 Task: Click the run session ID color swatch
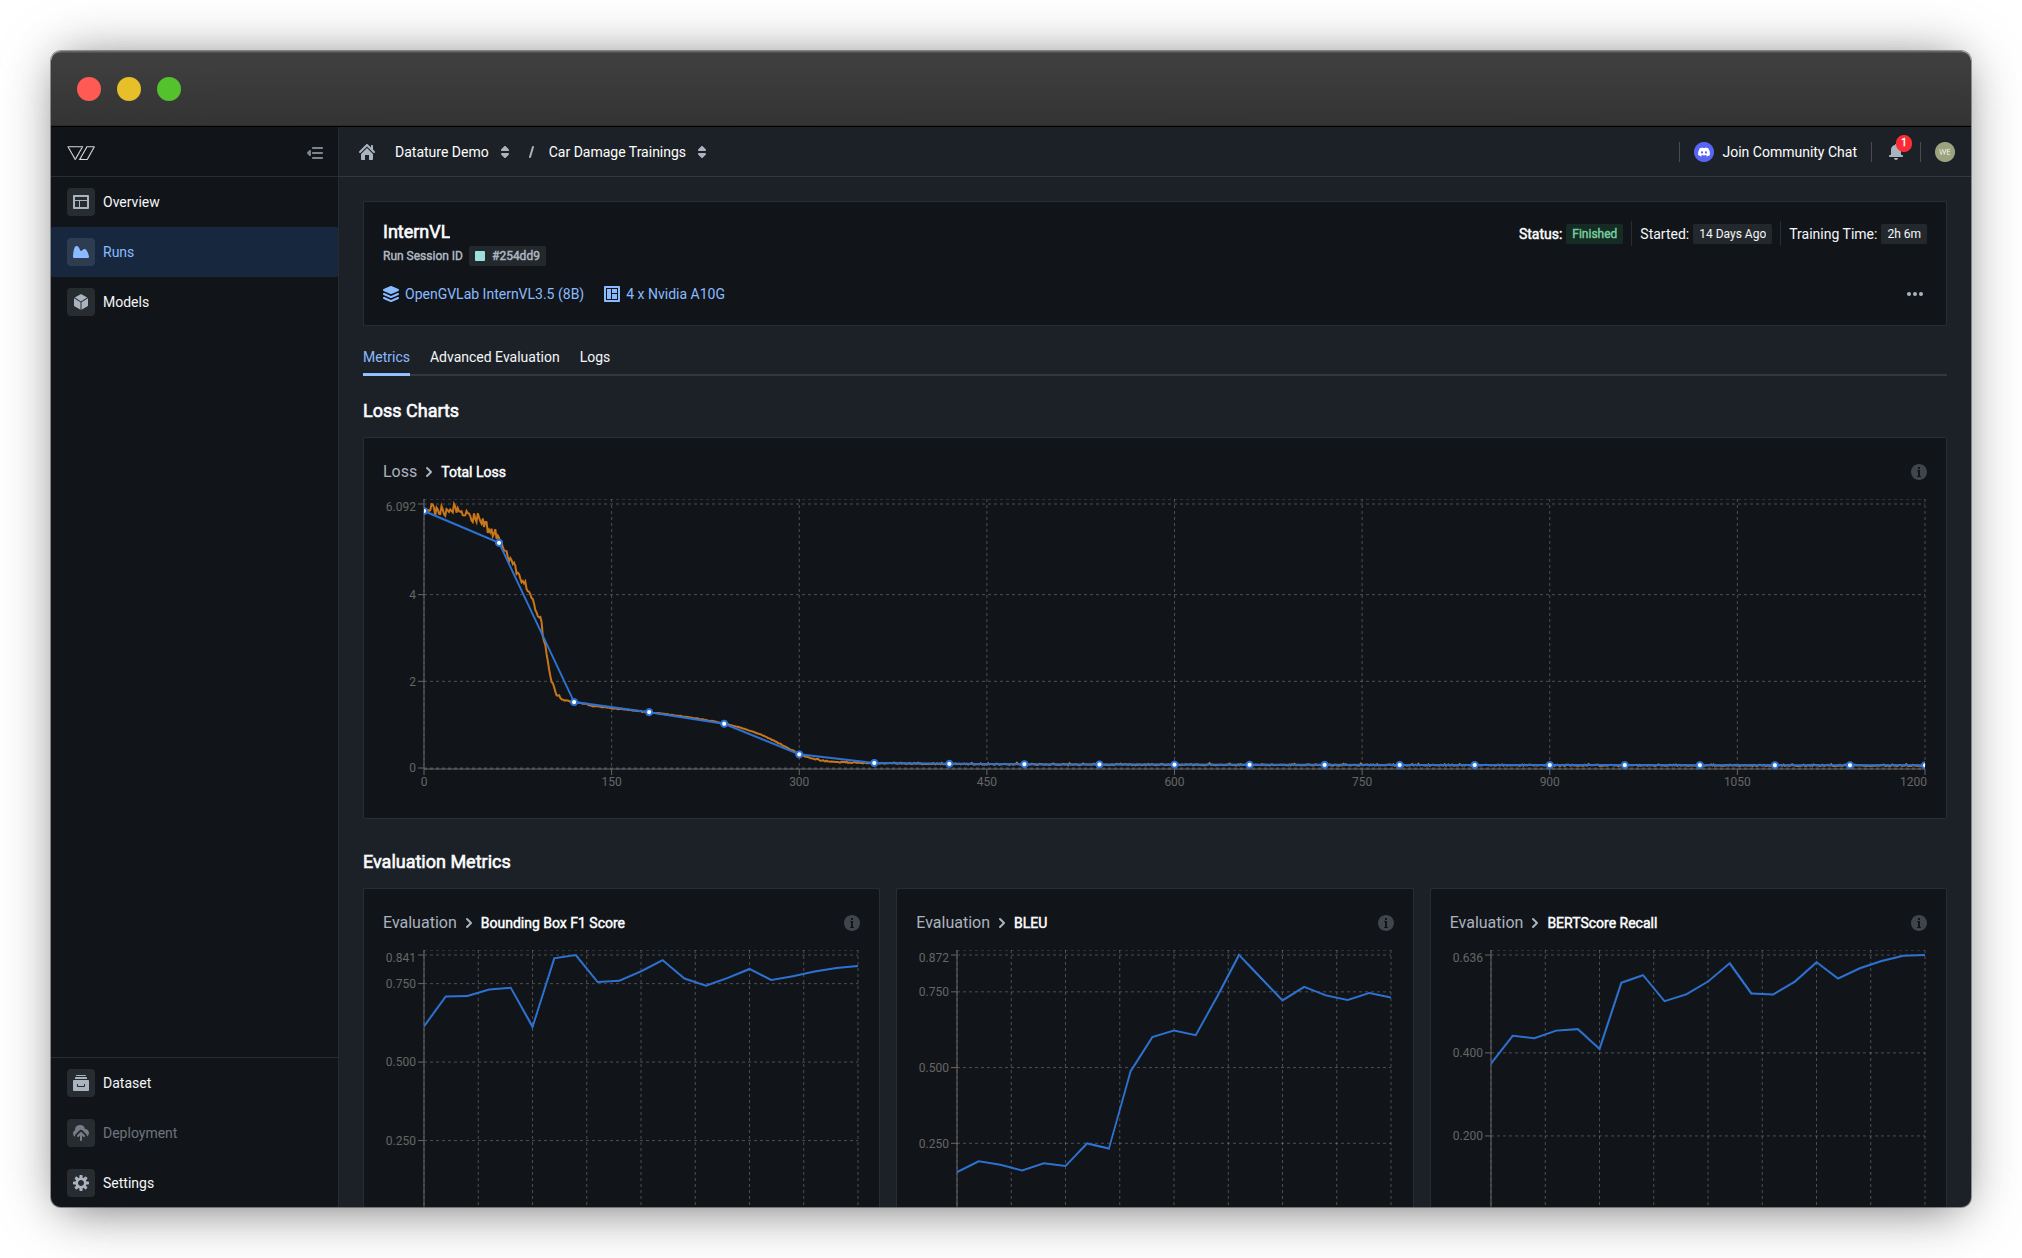click(480, 256)
